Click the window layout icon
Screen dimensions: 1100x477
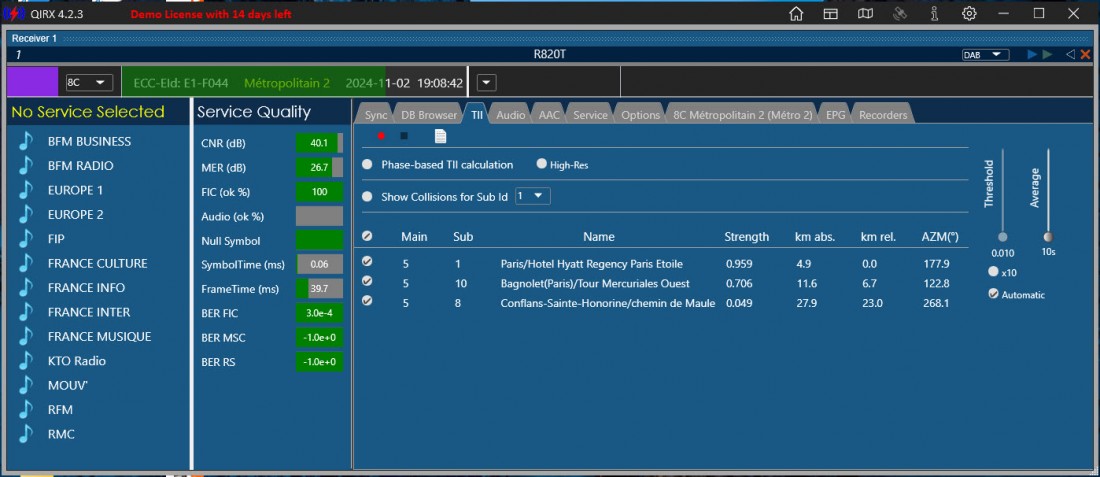(831, 13)
